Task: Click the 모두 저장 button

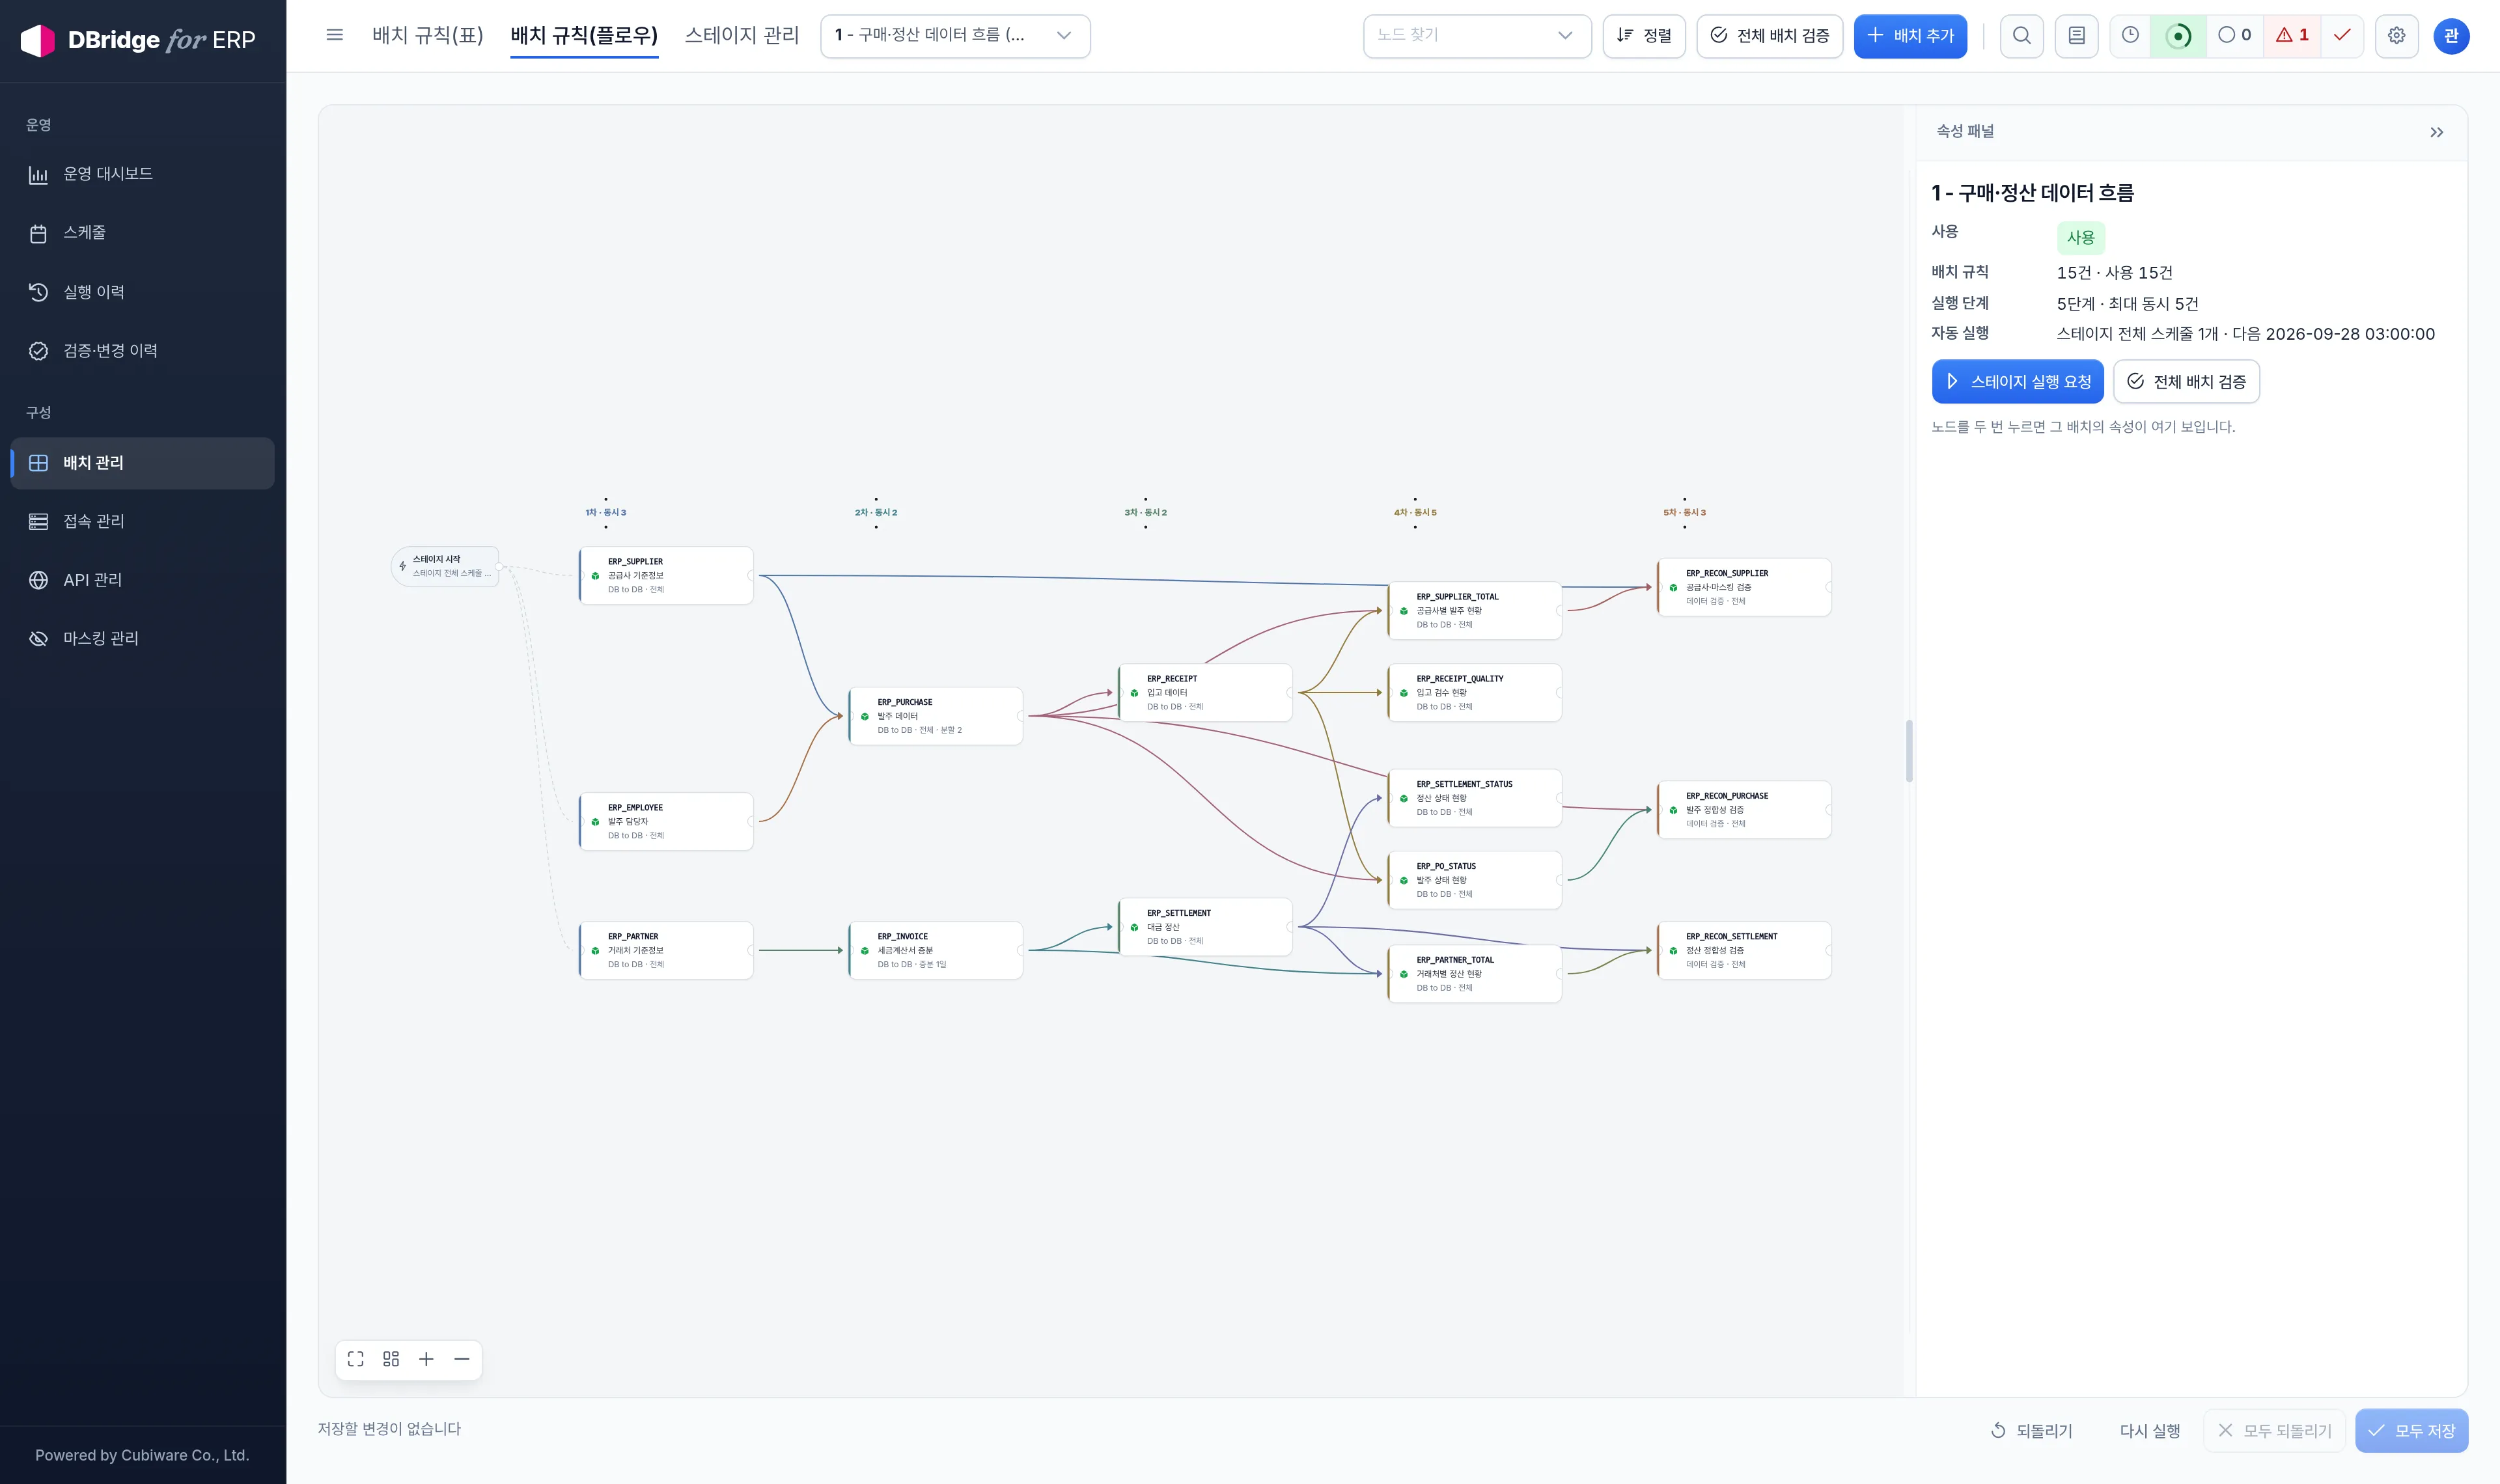Action: click(x=2411, y=1431)
